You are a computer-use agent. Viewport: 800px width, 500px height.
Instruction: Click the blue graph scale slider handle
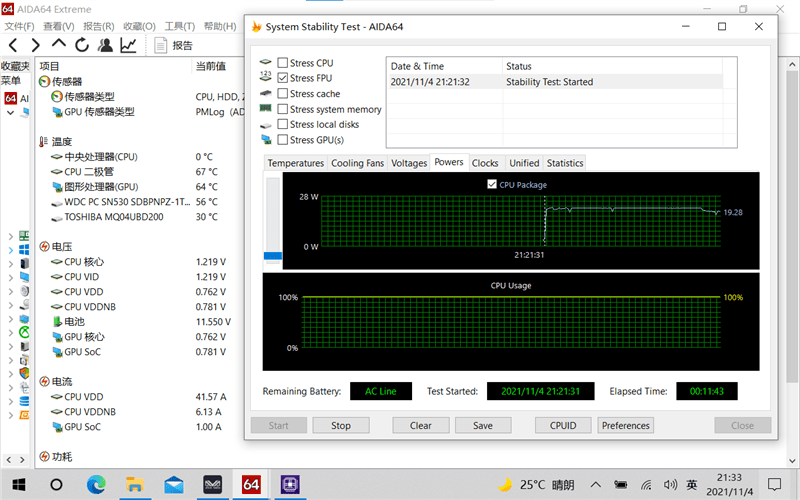click(273, 256)
